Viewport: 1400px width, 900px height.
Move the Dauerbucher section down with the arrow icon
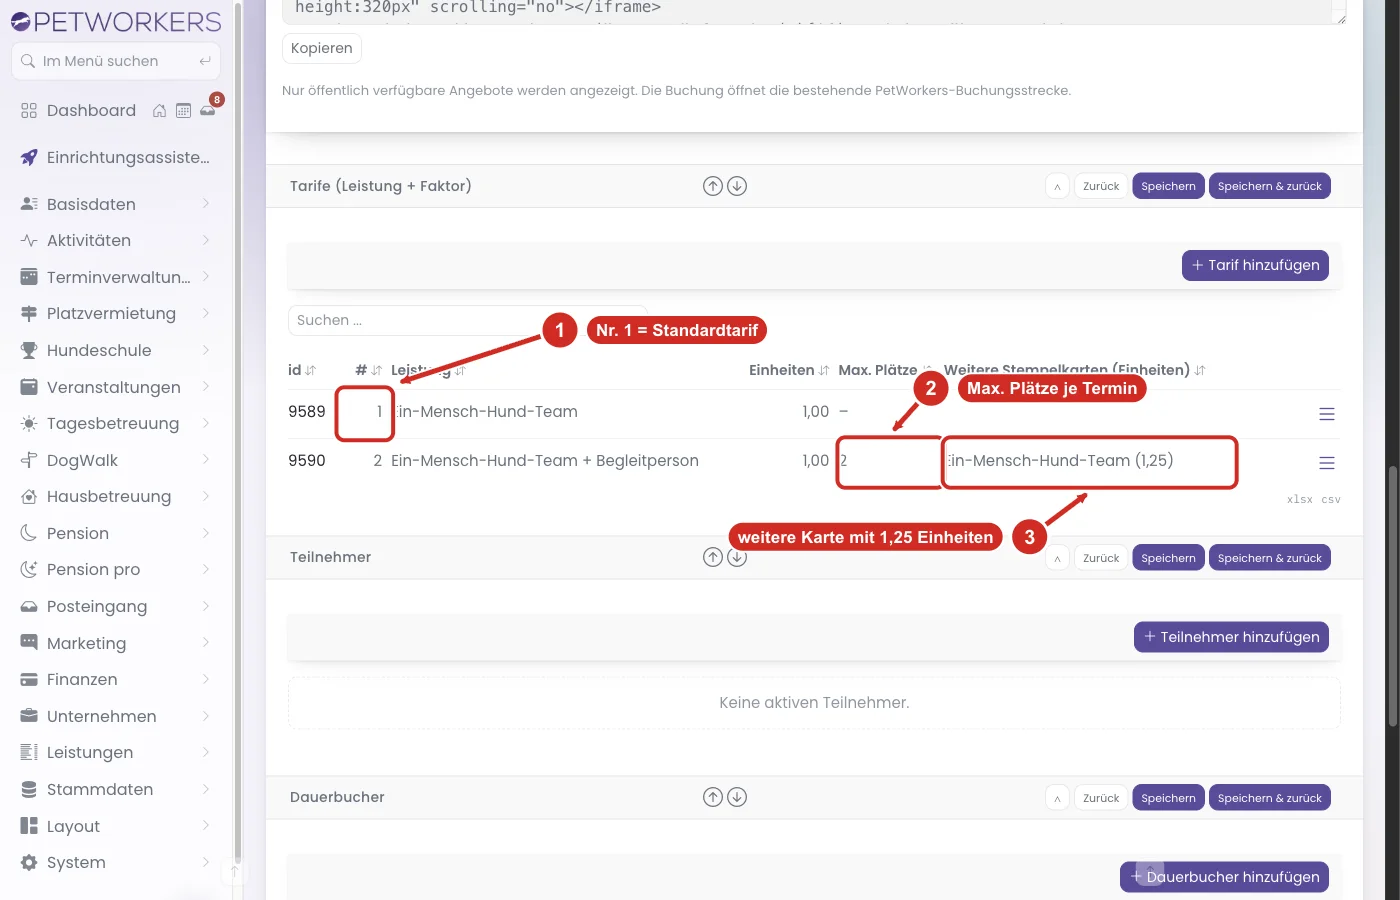[x=737, y=797]
